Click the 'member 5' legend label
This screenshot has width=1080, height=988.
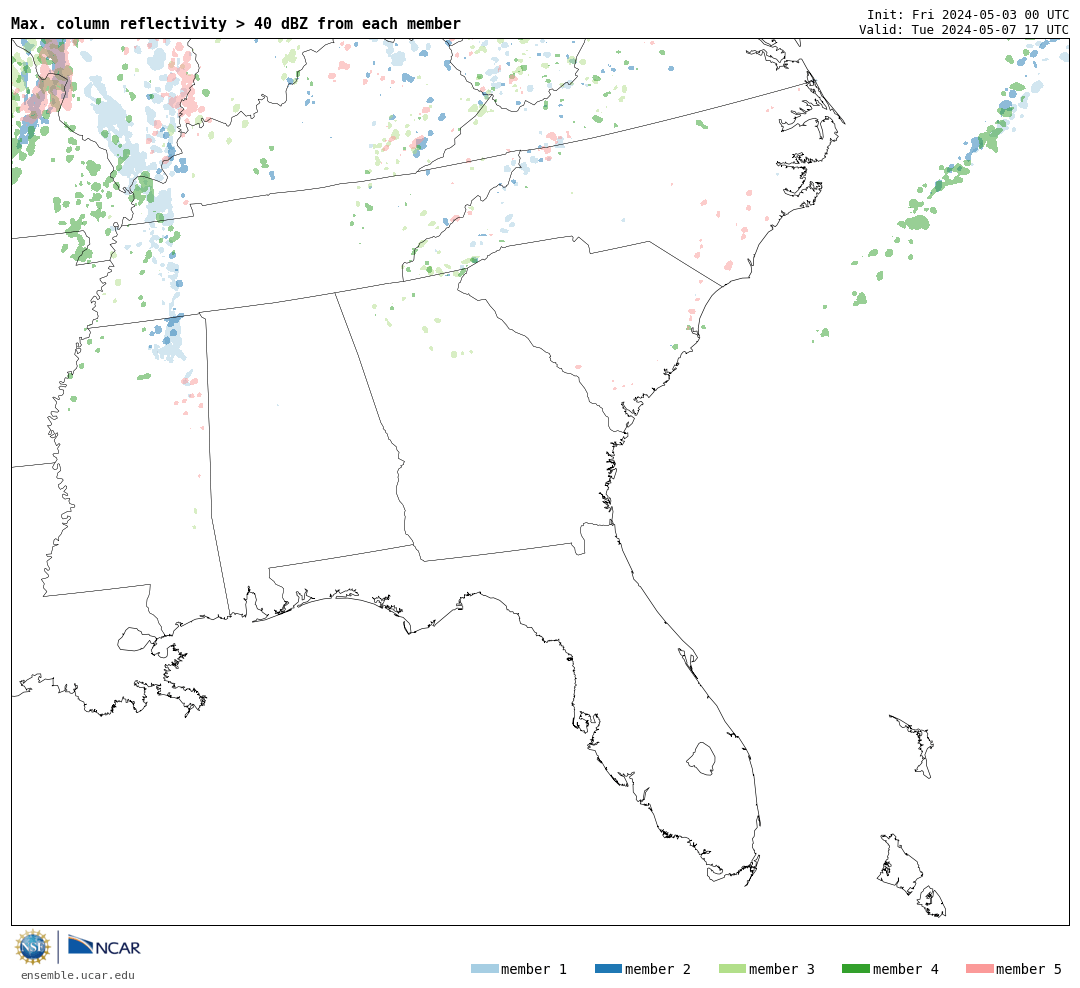pos(1029,969)
